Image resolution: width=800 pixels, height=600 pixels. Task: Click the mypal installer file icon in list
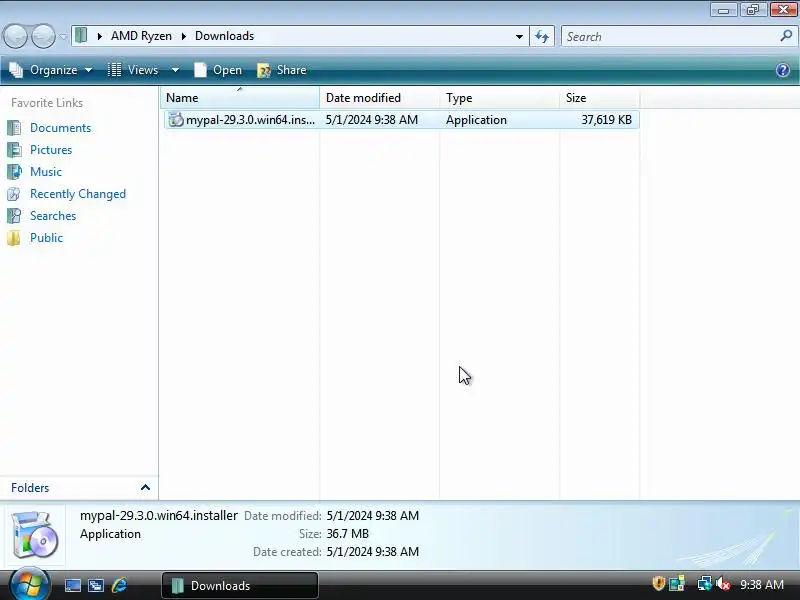click(x=176, y=120)
